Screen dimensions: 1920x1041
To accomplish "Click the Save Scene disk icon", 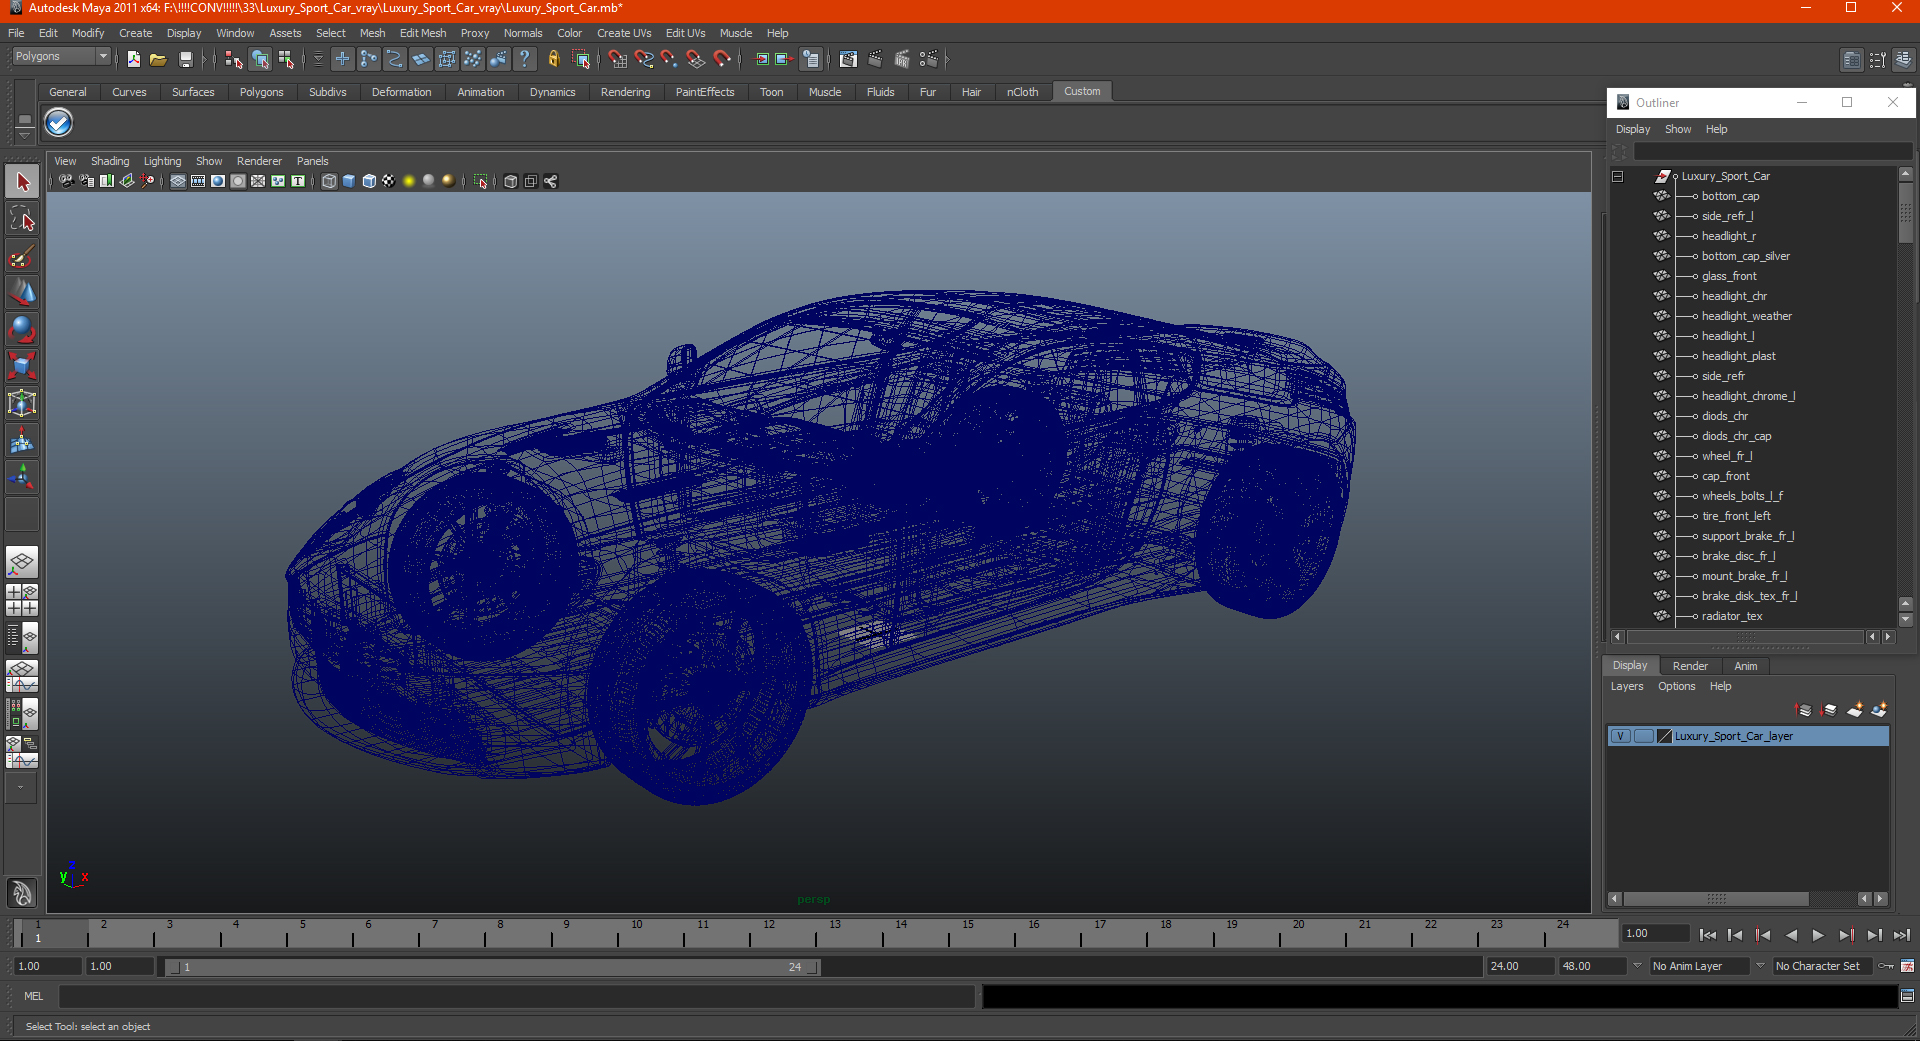I will click(x=185, y=59).
